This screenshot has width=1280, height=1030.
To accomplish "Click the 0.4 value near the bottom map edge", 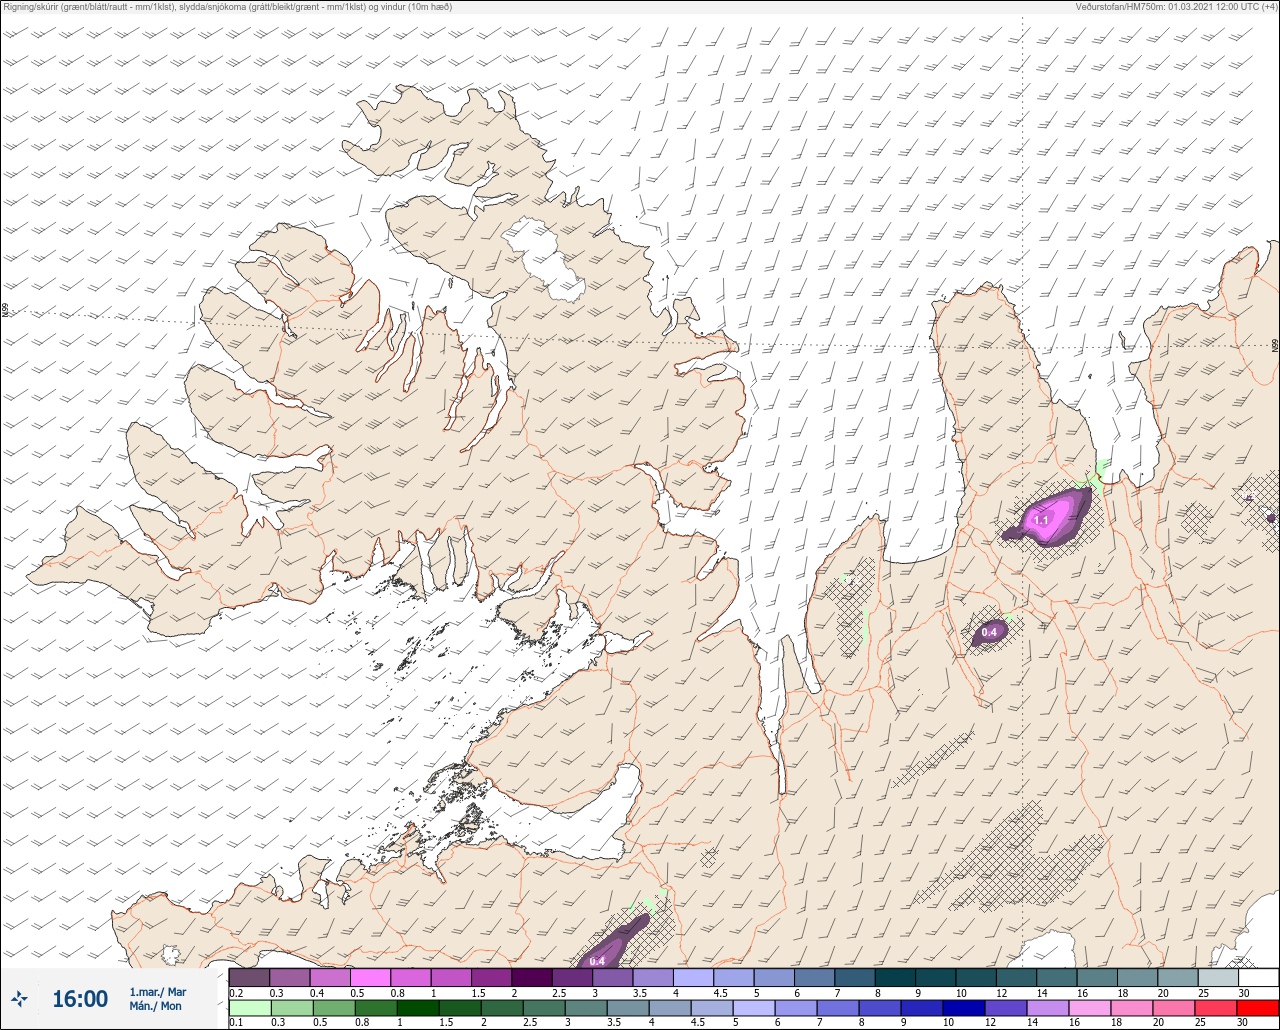I will click(x=597, y=961).
